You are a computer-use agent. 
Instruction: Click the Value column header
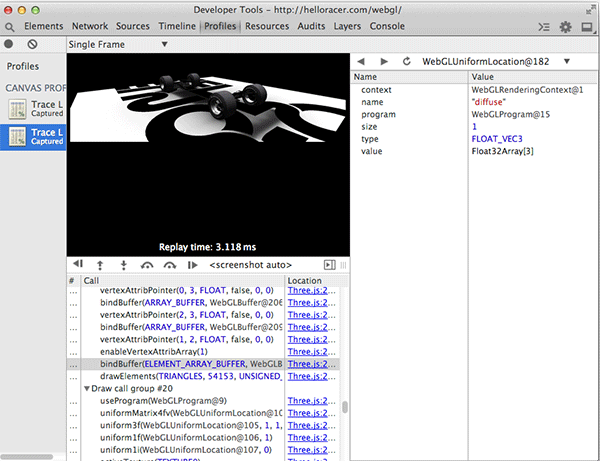point(532,77)
